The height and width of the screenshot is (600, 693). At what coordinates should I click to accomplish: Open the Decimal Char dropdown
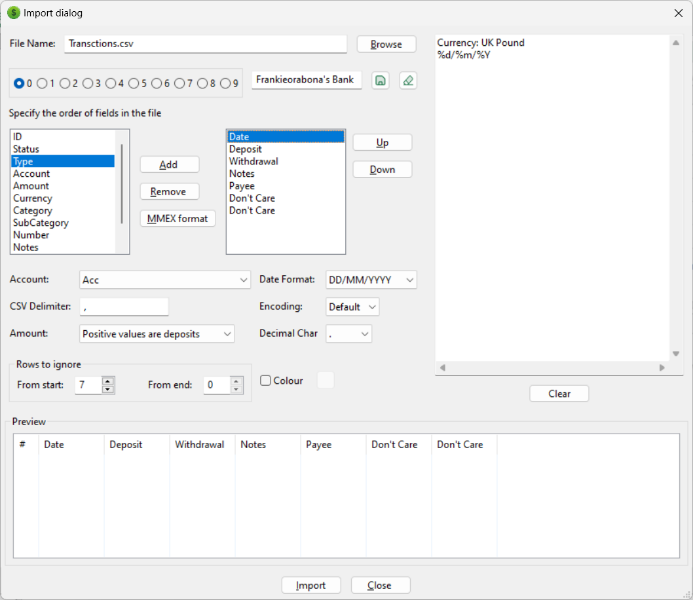tap(349, 334)
